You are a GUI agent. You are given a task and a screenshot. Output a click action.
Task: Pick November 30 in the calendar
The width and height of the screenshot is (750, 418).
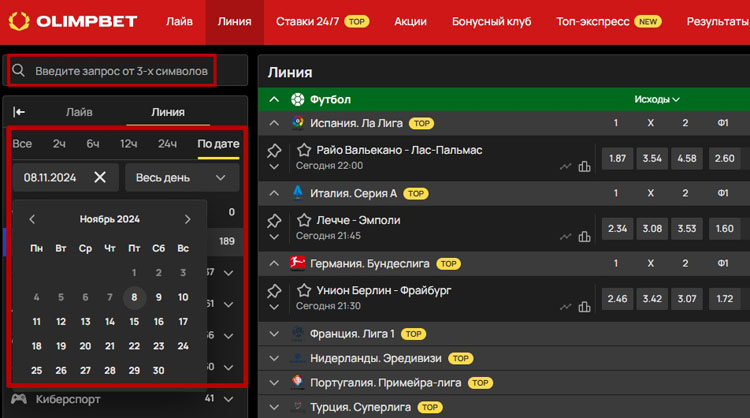pos(159,370)
